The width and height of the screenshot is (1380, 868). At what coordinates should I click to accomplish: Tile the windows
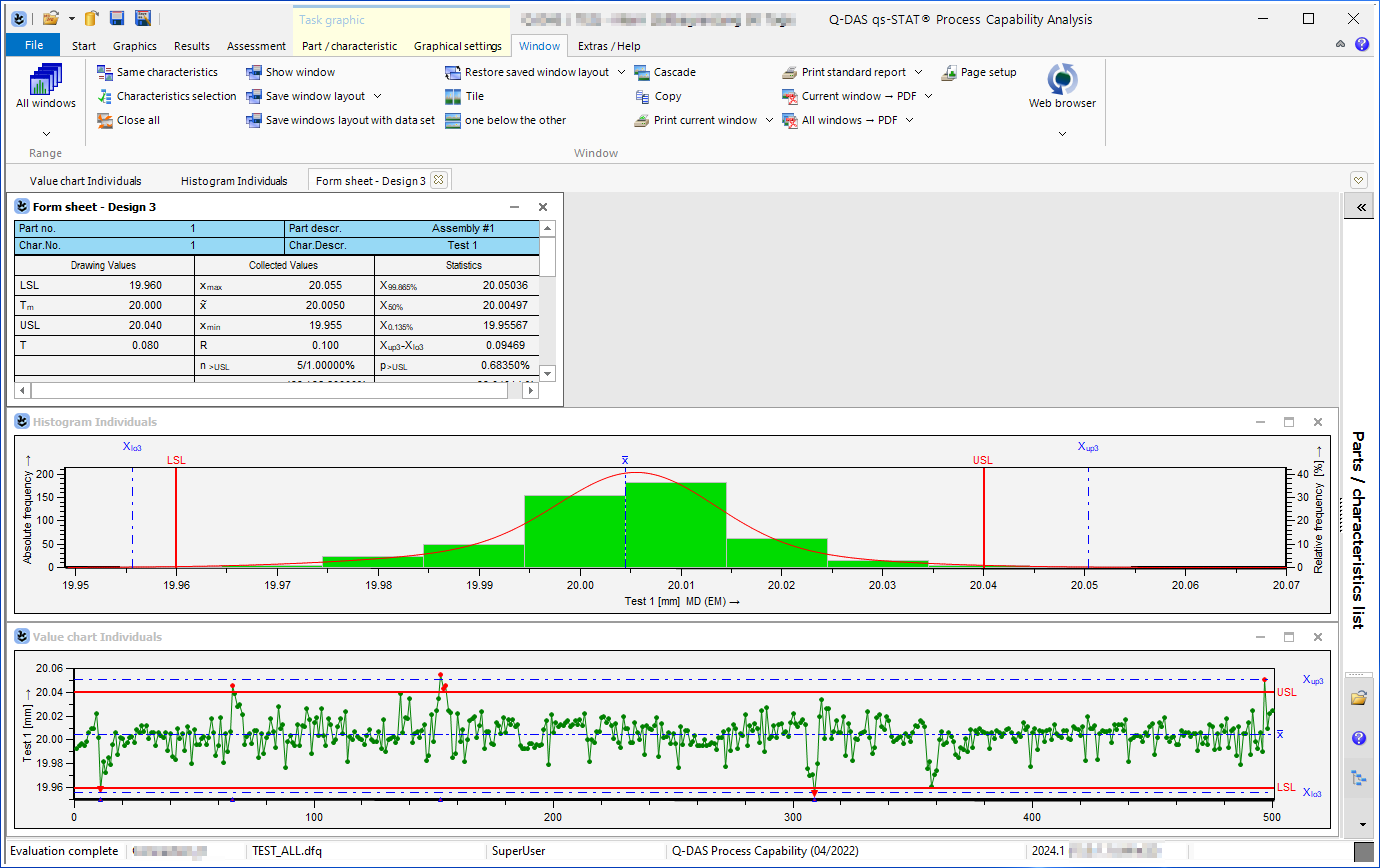tap(465, 96)
